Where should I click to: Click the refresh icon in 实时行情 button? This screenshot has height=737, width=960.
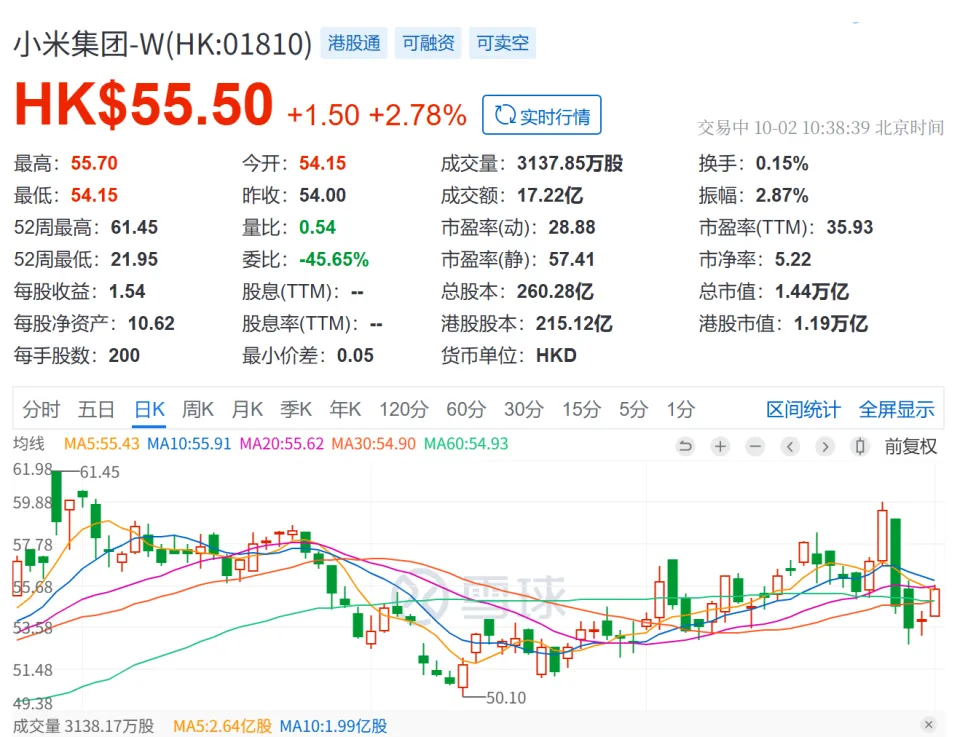504,115
